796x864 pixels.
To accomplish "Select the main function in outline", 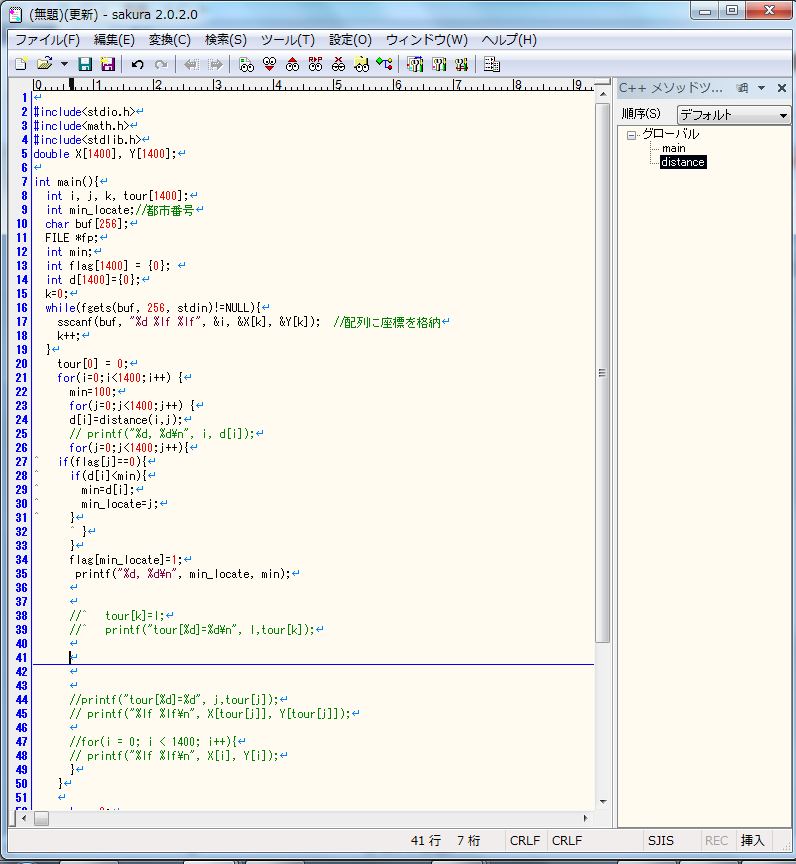I will (x=673, y=148).
